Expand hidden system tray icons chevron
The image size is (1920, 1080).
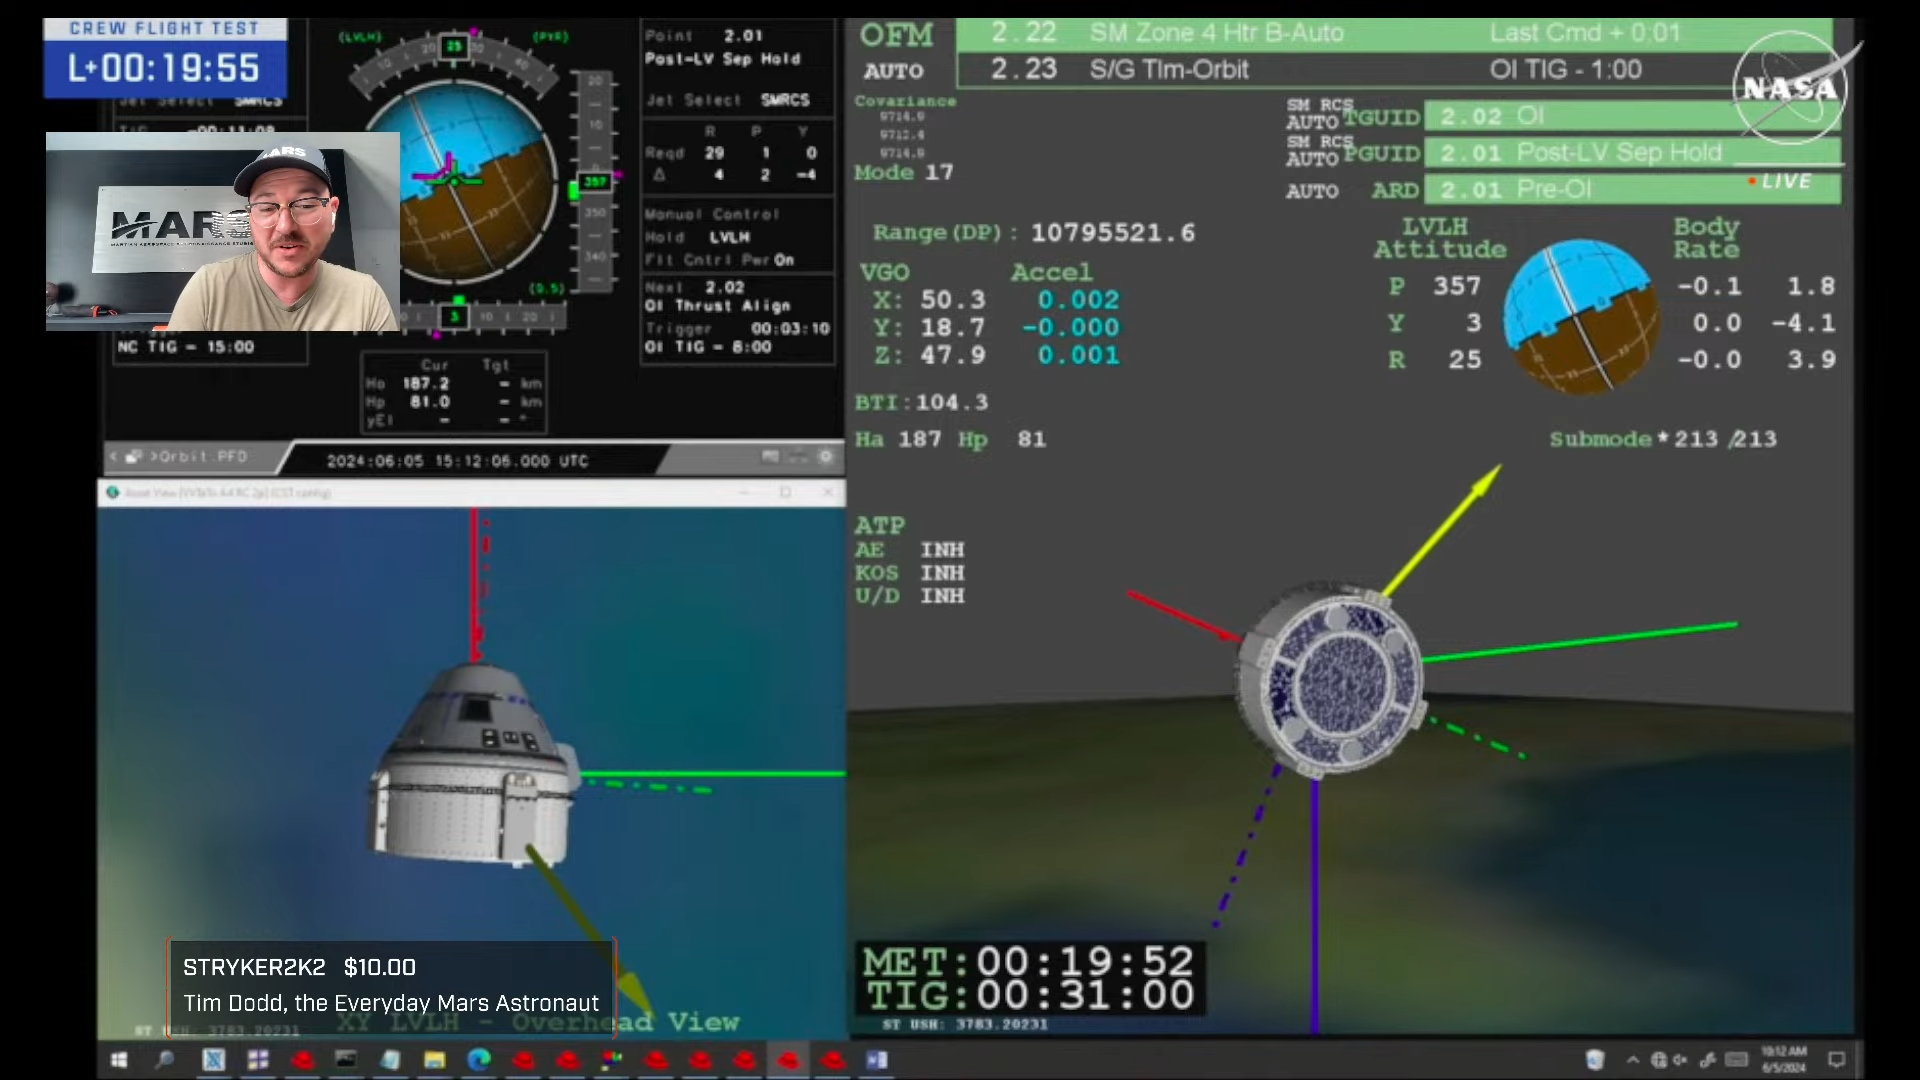[1633, 1060]
